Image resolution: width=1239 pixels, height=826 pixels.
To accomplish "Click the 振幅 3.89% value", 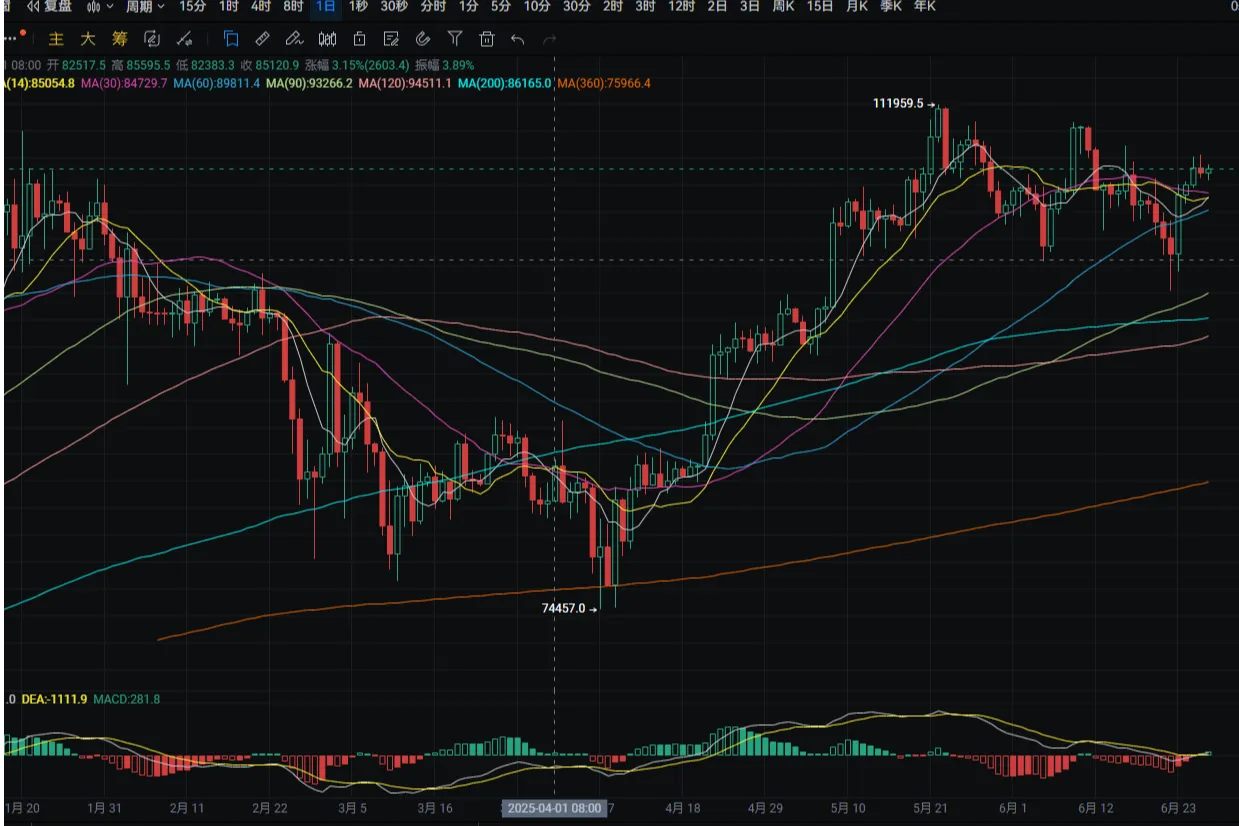I will coord(447,65).
